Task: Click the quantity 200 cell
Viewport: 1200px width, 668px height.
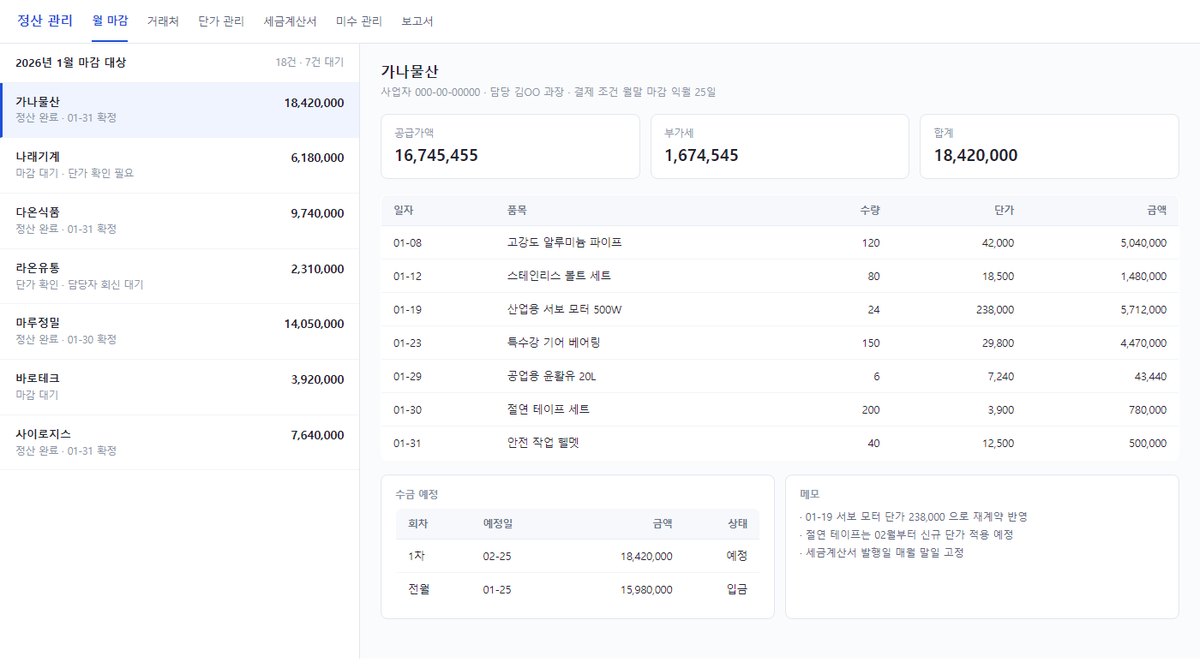Action: point(871,409)
